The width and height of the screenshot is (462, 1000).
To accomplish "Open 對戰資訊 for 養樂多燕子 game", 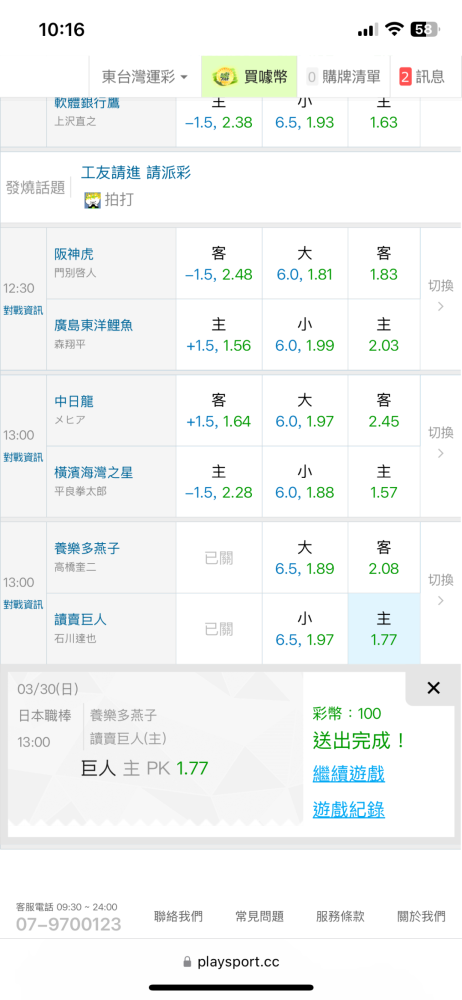I will pos(23,605).
